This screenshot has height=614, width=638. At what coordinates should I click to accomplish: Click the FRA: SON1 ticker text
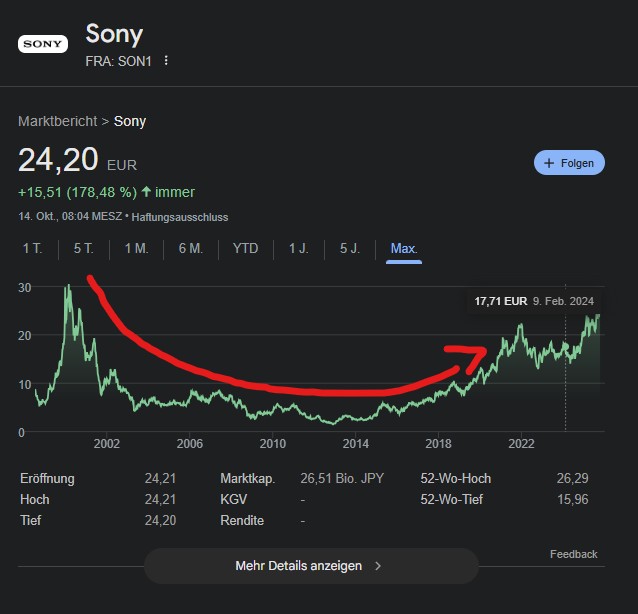(118, 61)
